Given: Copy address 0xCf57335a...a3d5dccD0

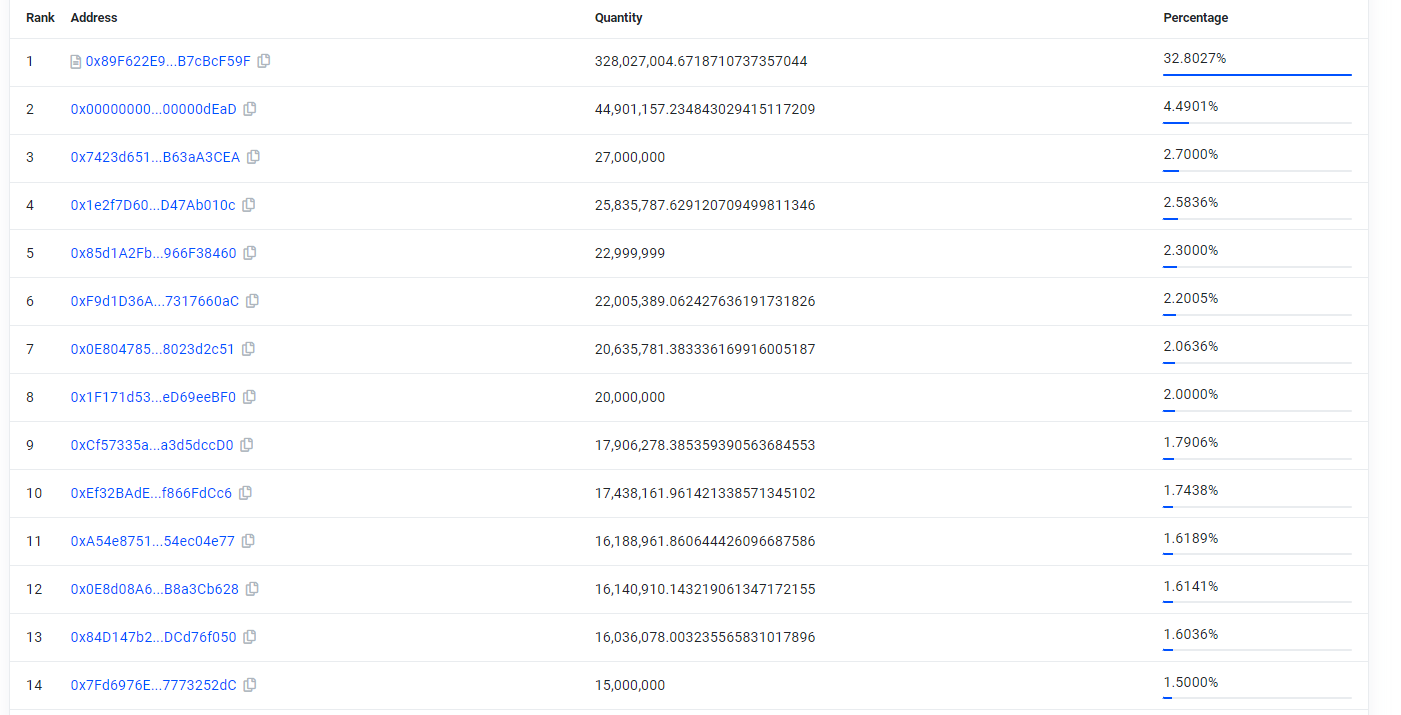Looking at the screenshot, I should [247, 445].
